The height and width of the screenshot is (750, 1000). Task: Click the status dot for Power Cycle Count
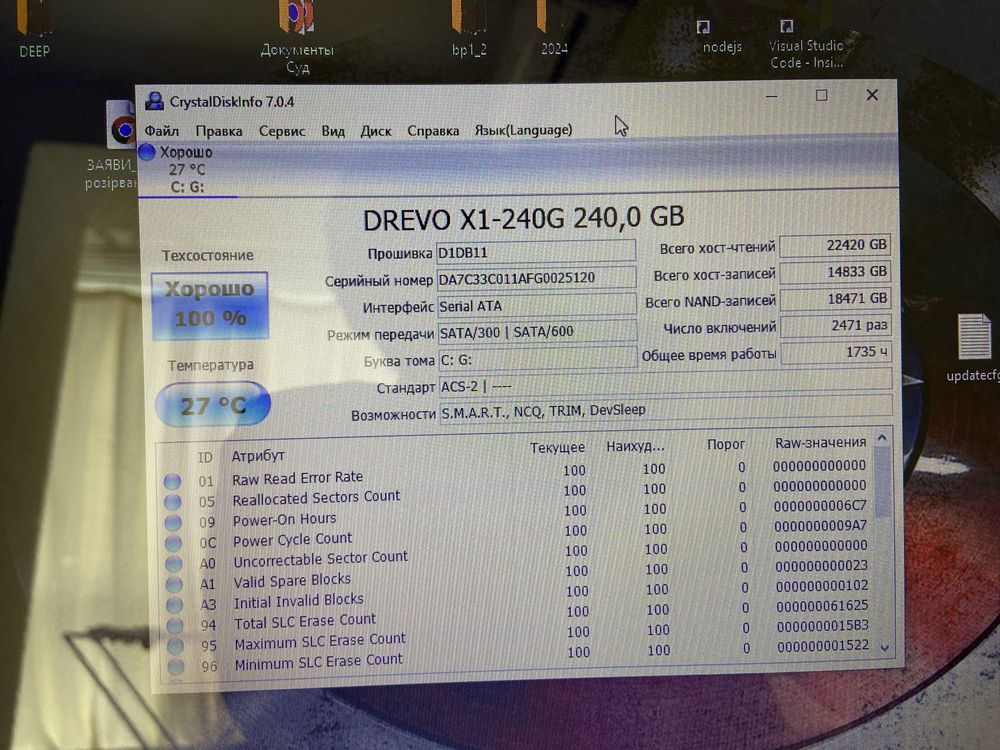click(x=173, y=543)
